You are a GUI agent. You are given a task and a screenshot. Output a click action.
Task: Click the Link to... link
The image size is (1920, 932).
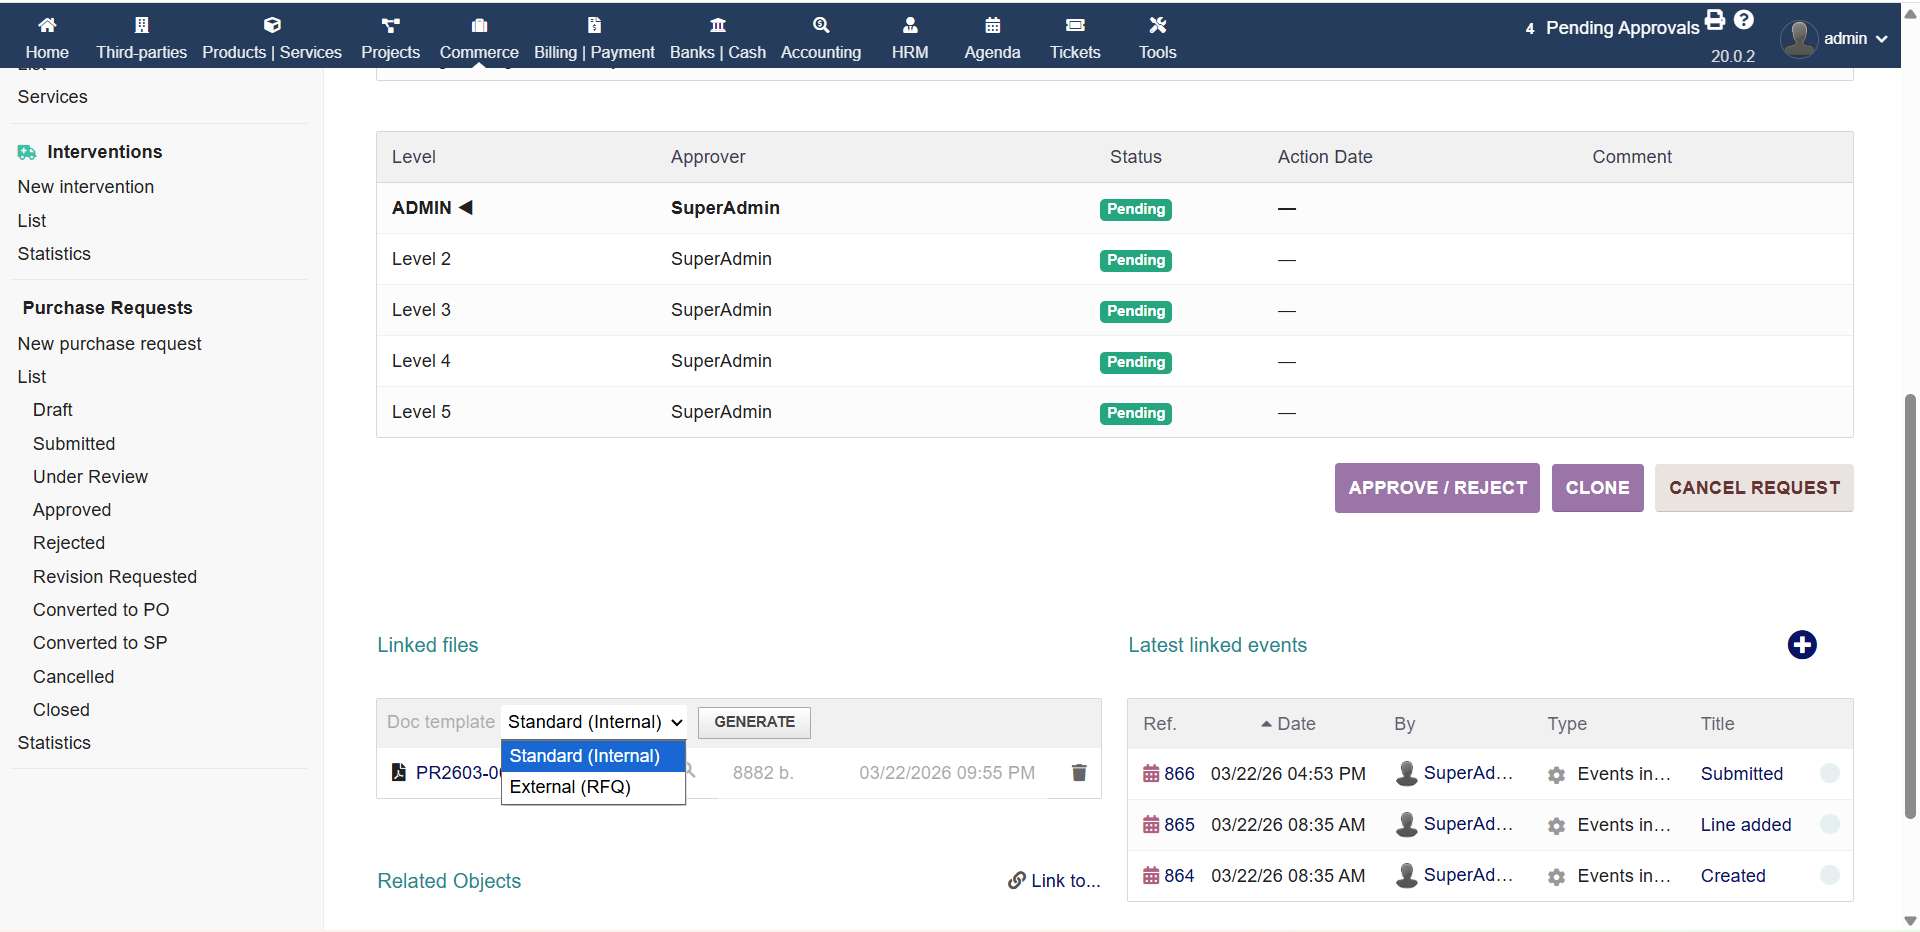pos(1055,881)
